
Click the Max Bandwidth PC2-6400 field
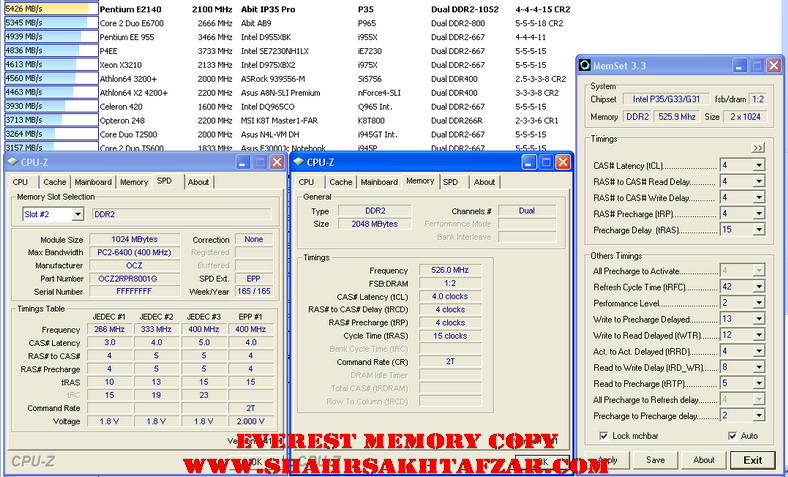(134, 252)
